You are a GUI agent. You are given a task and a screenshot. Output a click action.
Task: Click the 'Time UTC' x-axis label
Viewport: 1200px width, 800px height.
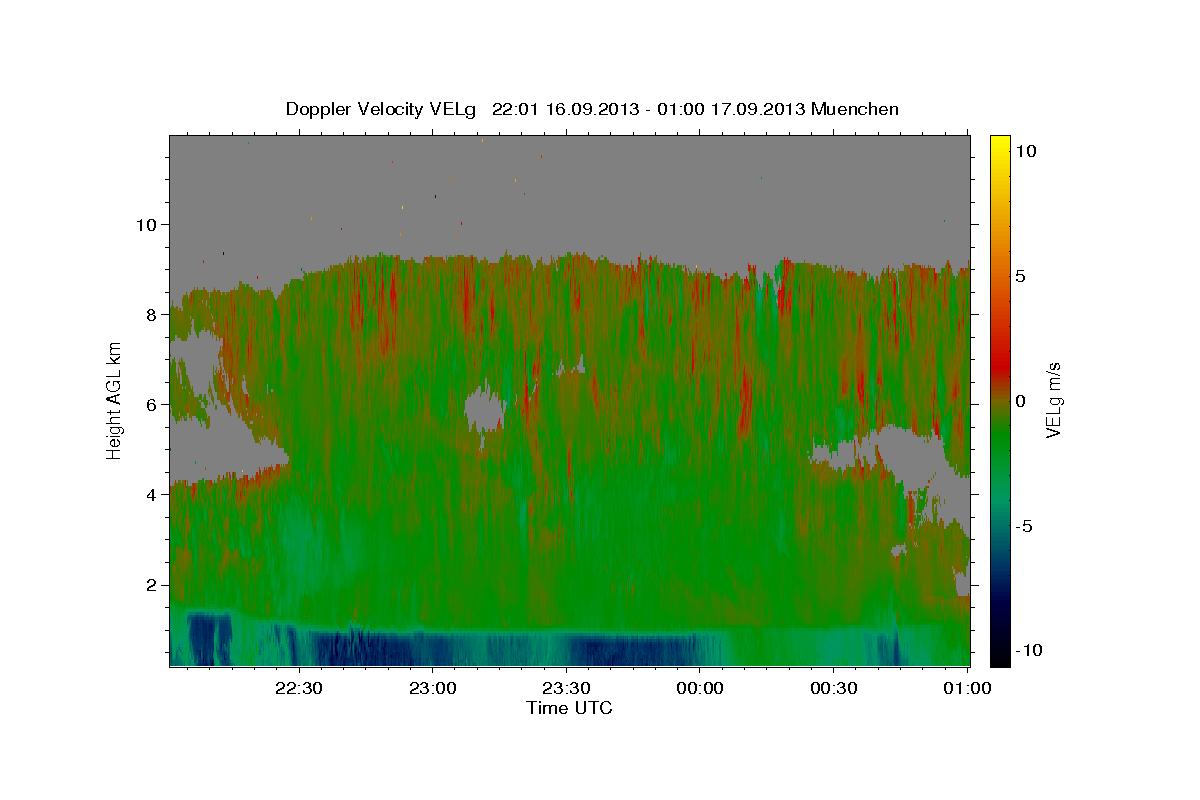click(x=569, y=708)
